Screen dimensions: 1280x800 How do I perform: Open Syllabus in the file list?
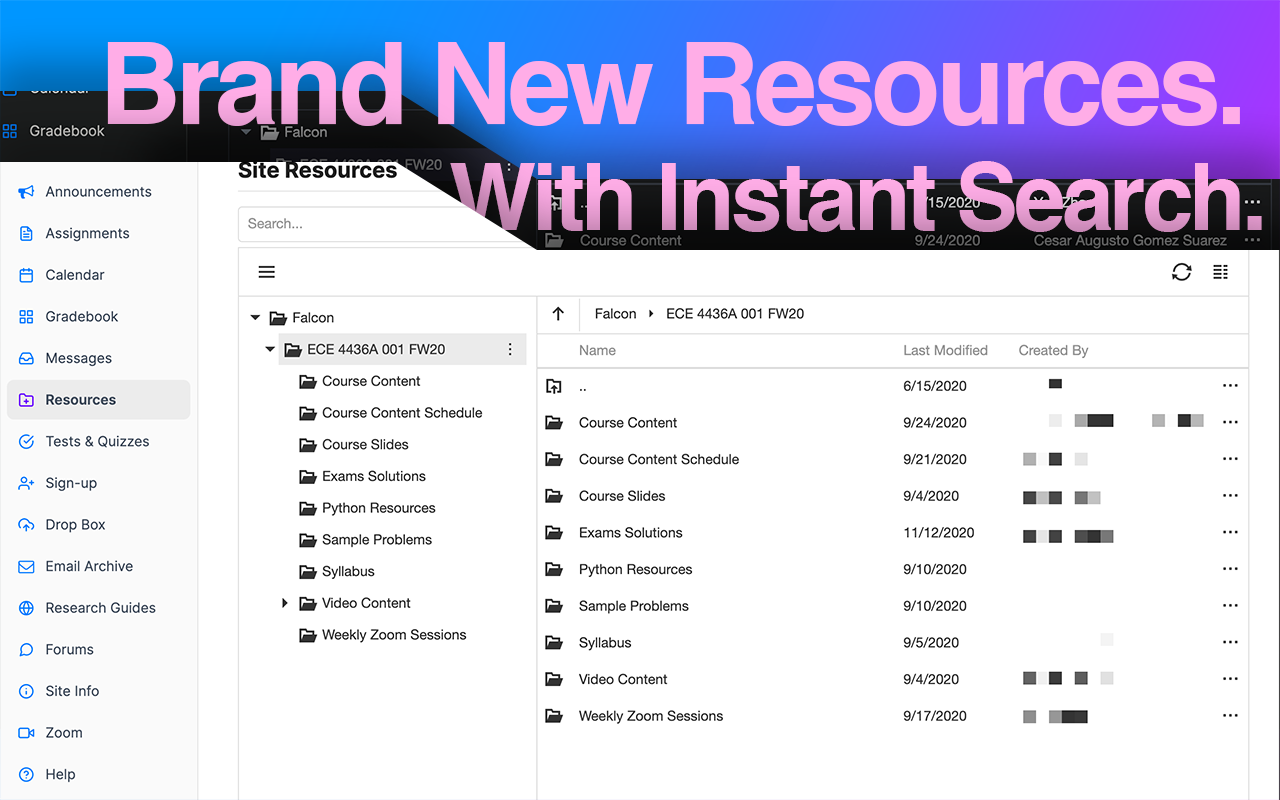click(x=605, y=643)
